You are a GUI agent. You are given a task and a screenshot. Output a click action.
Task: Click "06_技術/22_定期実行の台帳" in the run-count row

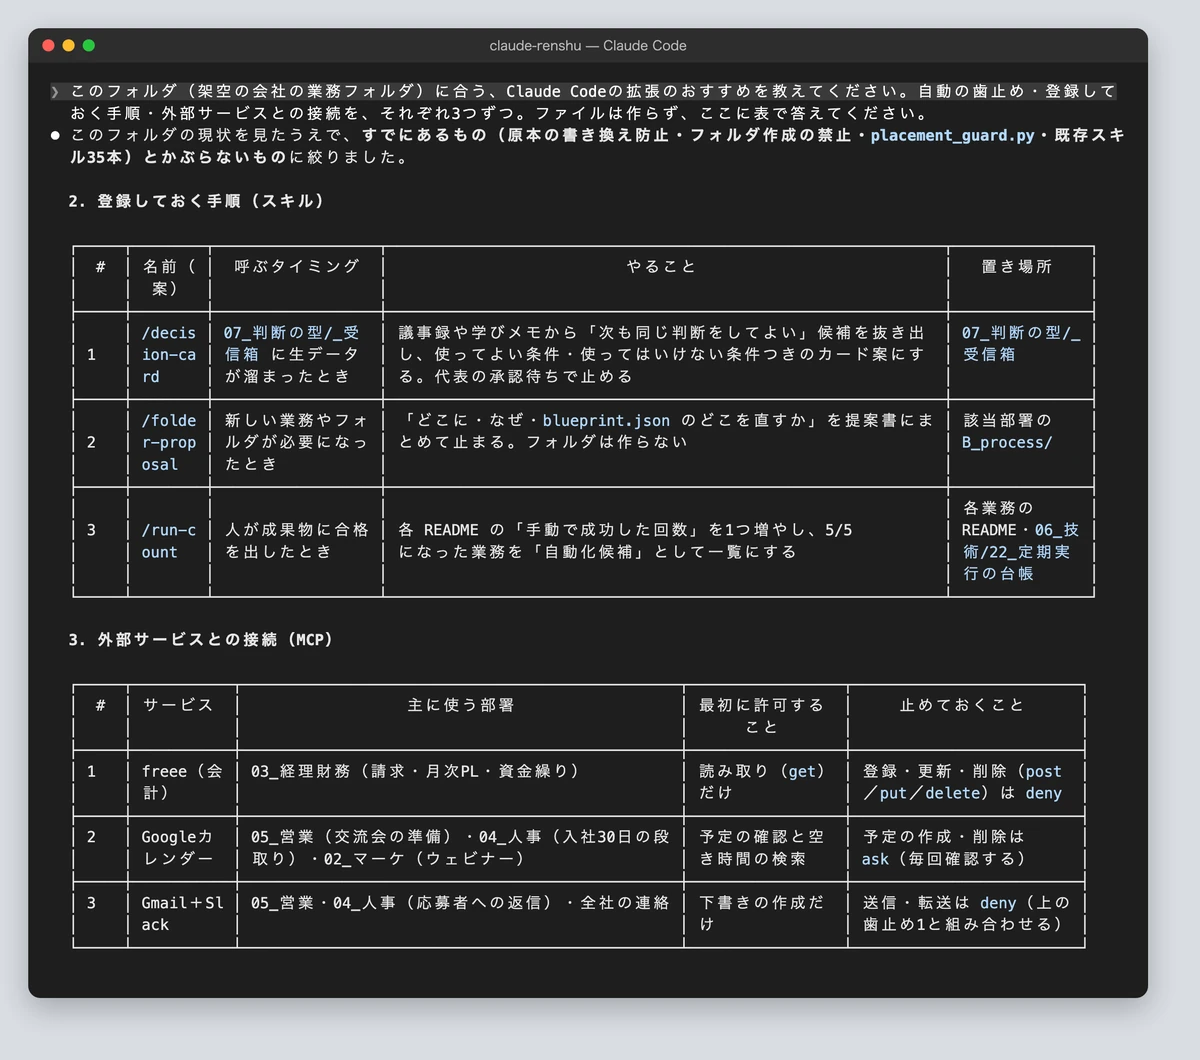[x=1021, y=552]
